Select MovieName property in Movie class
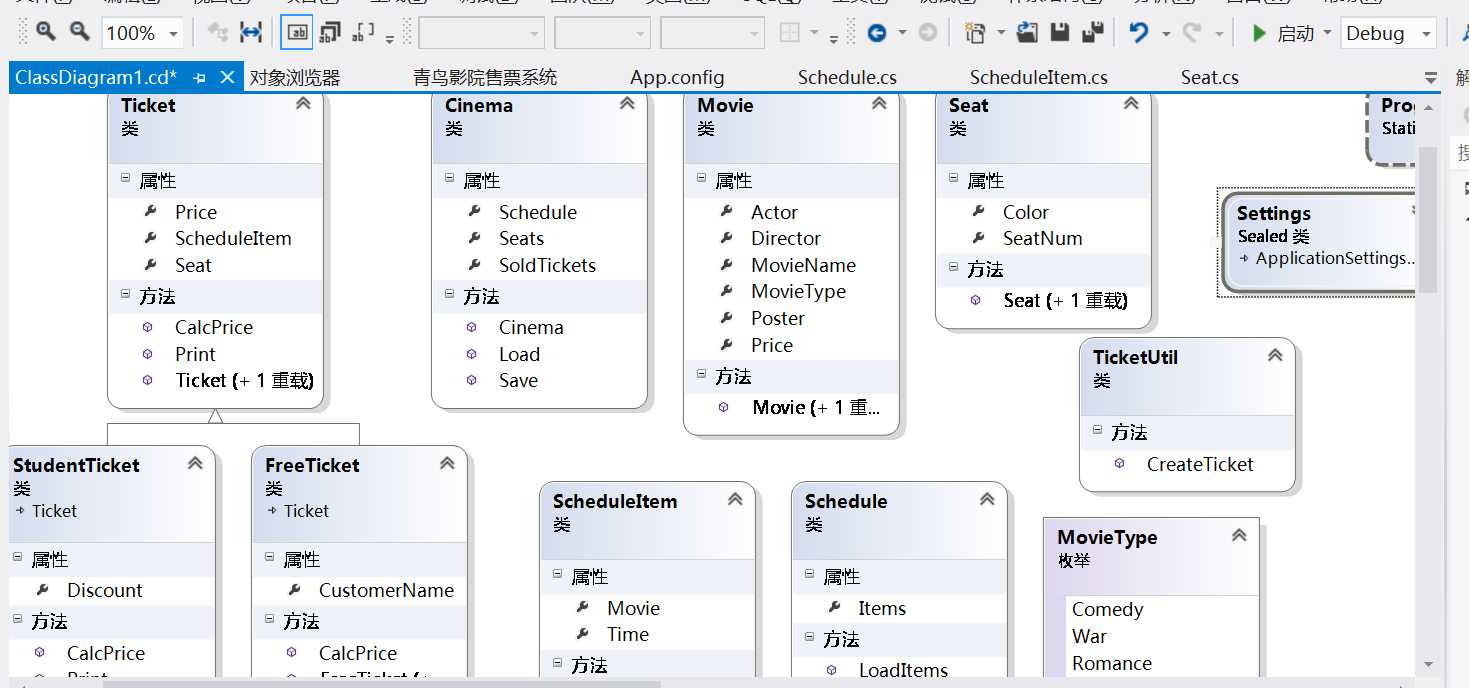Screen dimensions: 1469x688 tap(803, 265)
